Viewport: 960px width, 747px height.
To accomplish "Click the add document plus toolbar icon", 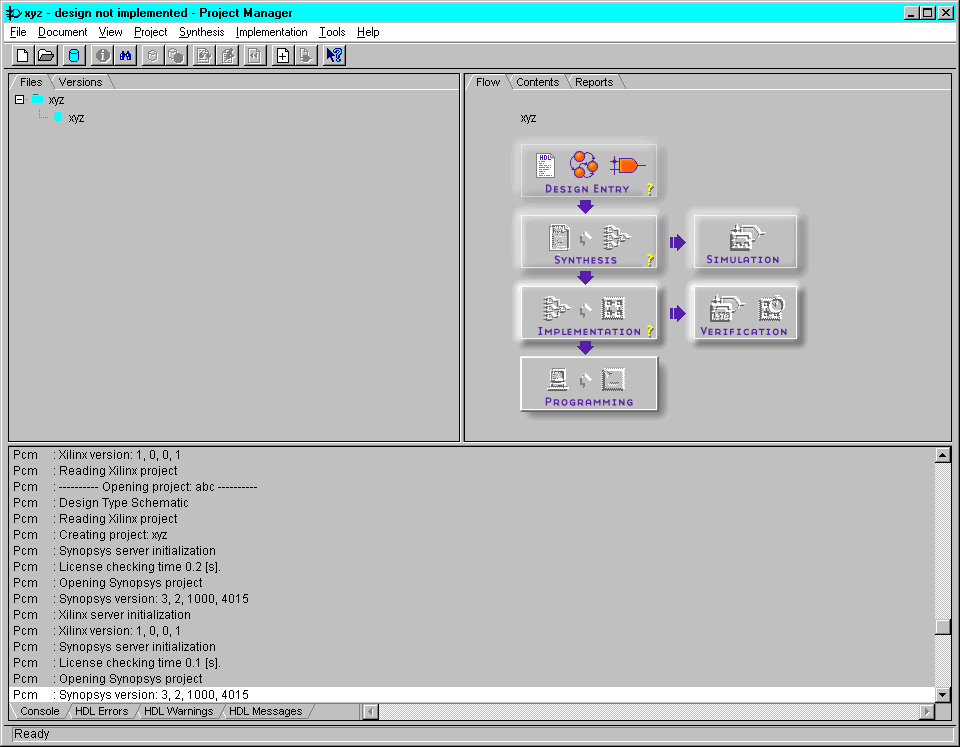I will click(283, 56).
